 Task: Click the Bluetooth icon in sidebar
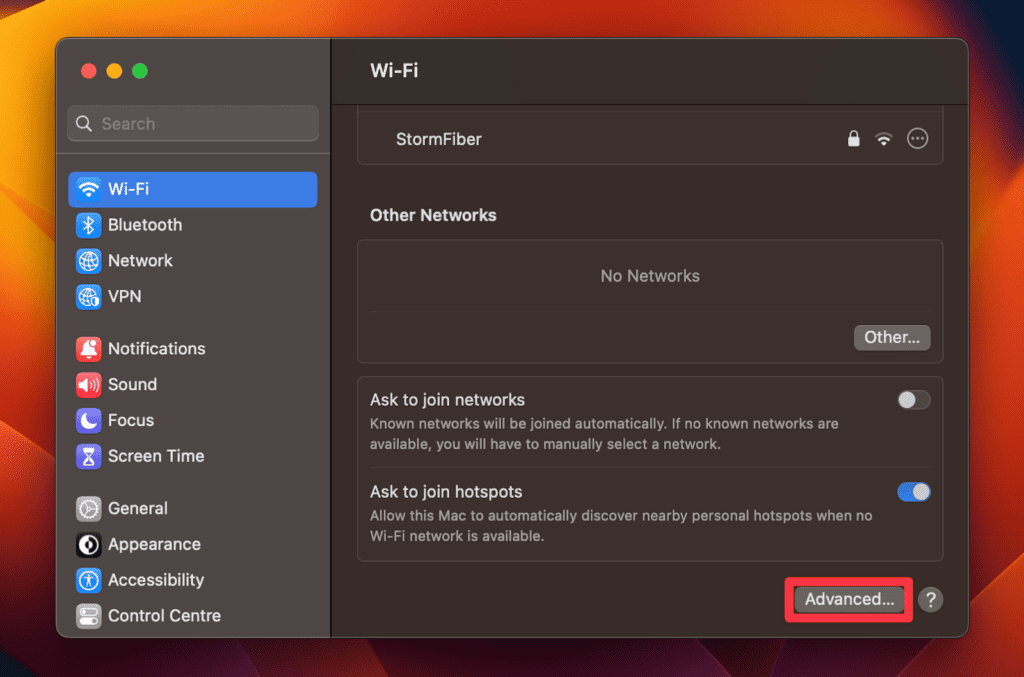pos(89,225)
